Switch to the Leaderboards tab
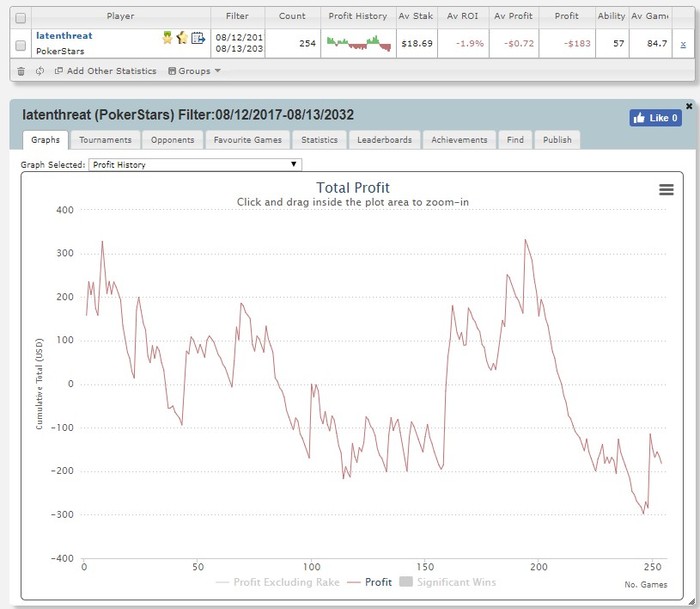Image resolution: width=700 pixels, height=609 pixels. tap(384, 140)
